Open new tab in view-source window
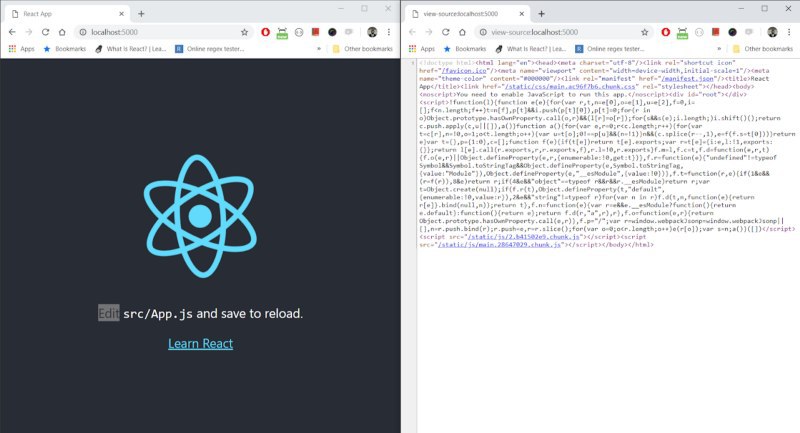The image size is (800, 433). pos(541,14)
